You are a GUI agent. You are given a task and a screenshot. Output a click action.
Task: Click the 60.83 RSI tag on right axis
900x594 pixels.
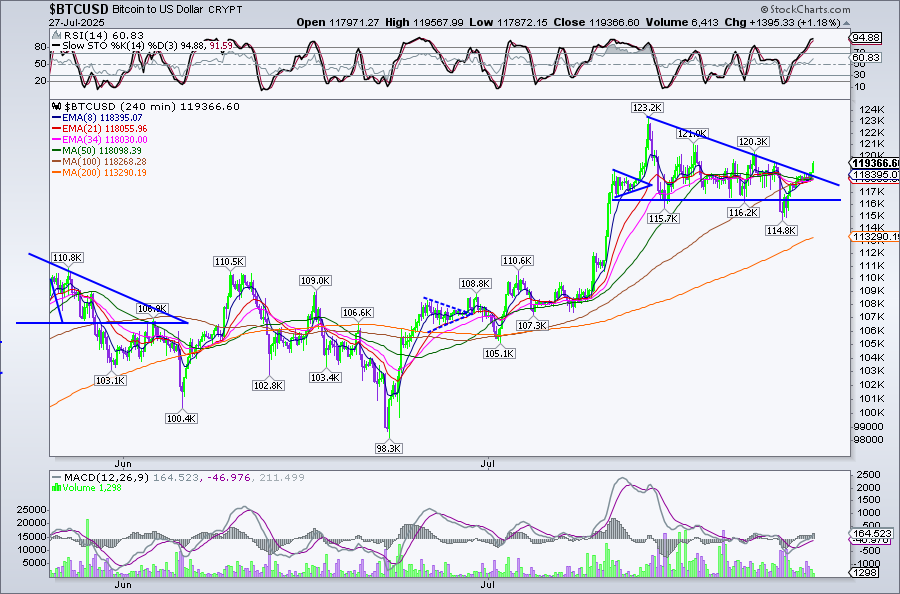tap(866, 58)
